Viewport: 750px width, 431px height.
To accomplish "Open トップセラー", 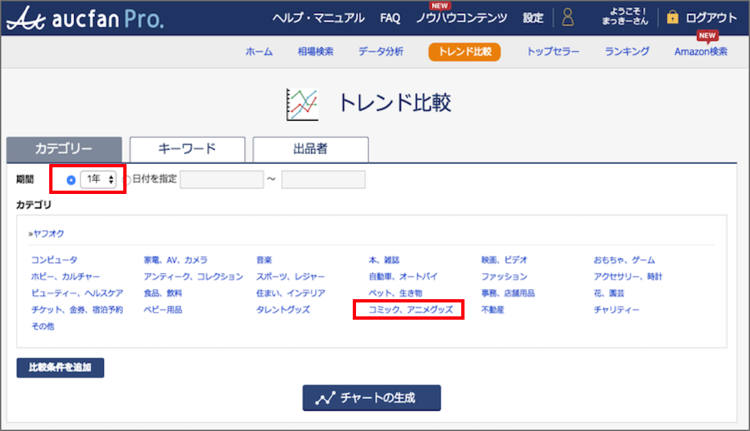I will click(553, 52).
